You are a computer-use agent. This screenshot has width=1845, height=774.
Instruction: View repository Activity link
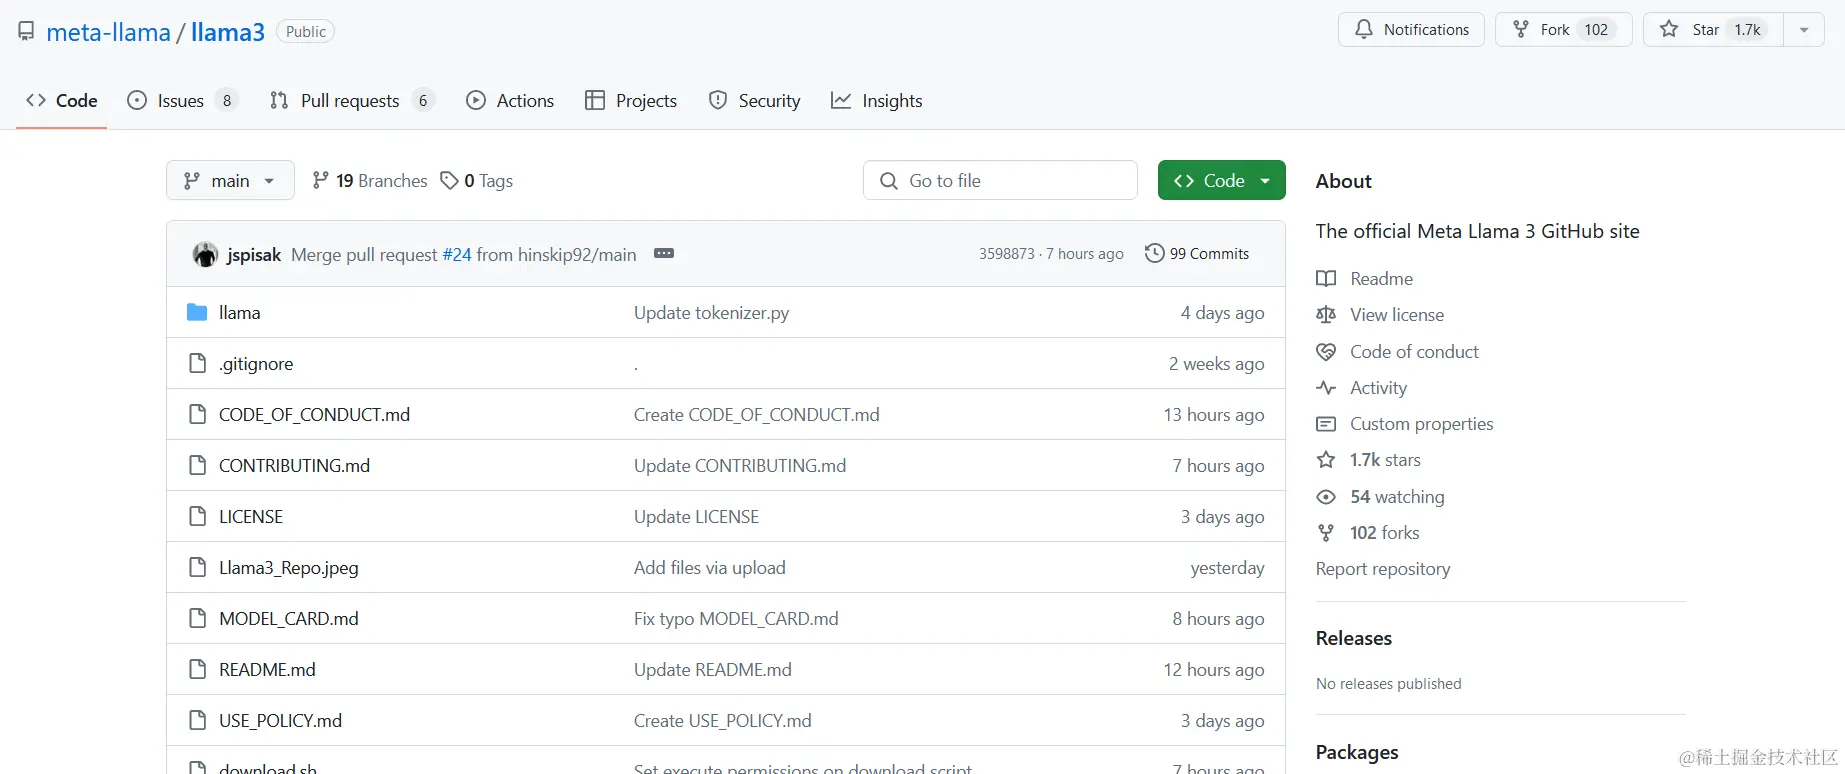pyautogui.click(x=1362, y=387)
